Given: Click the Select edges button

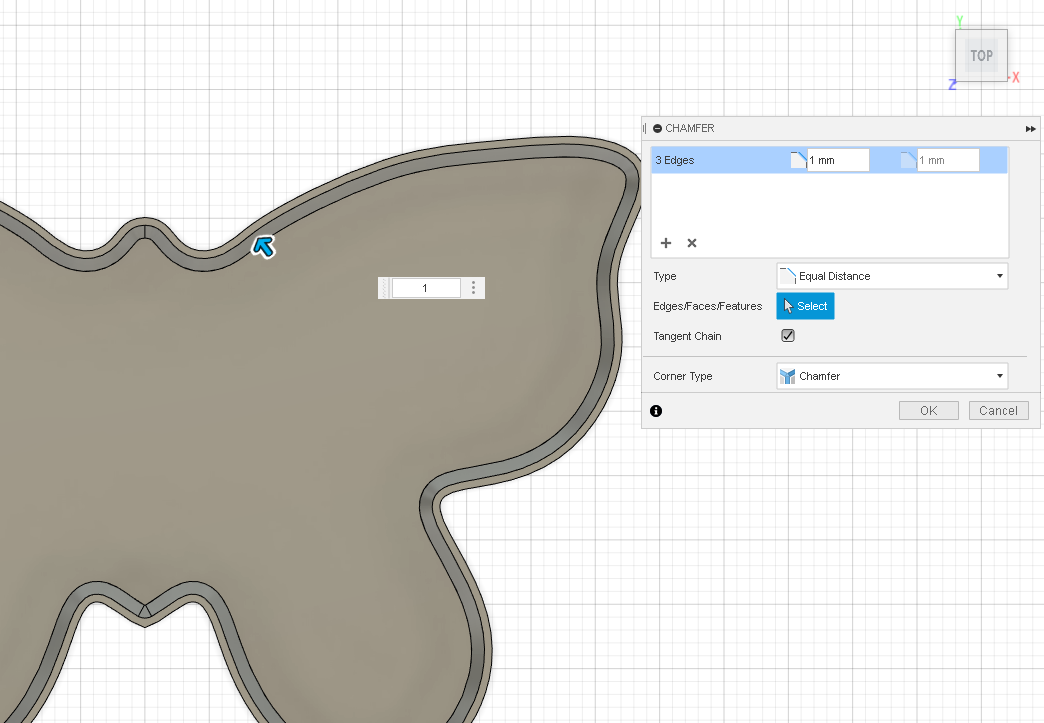Looking at the screenshot, I should 805,306.
